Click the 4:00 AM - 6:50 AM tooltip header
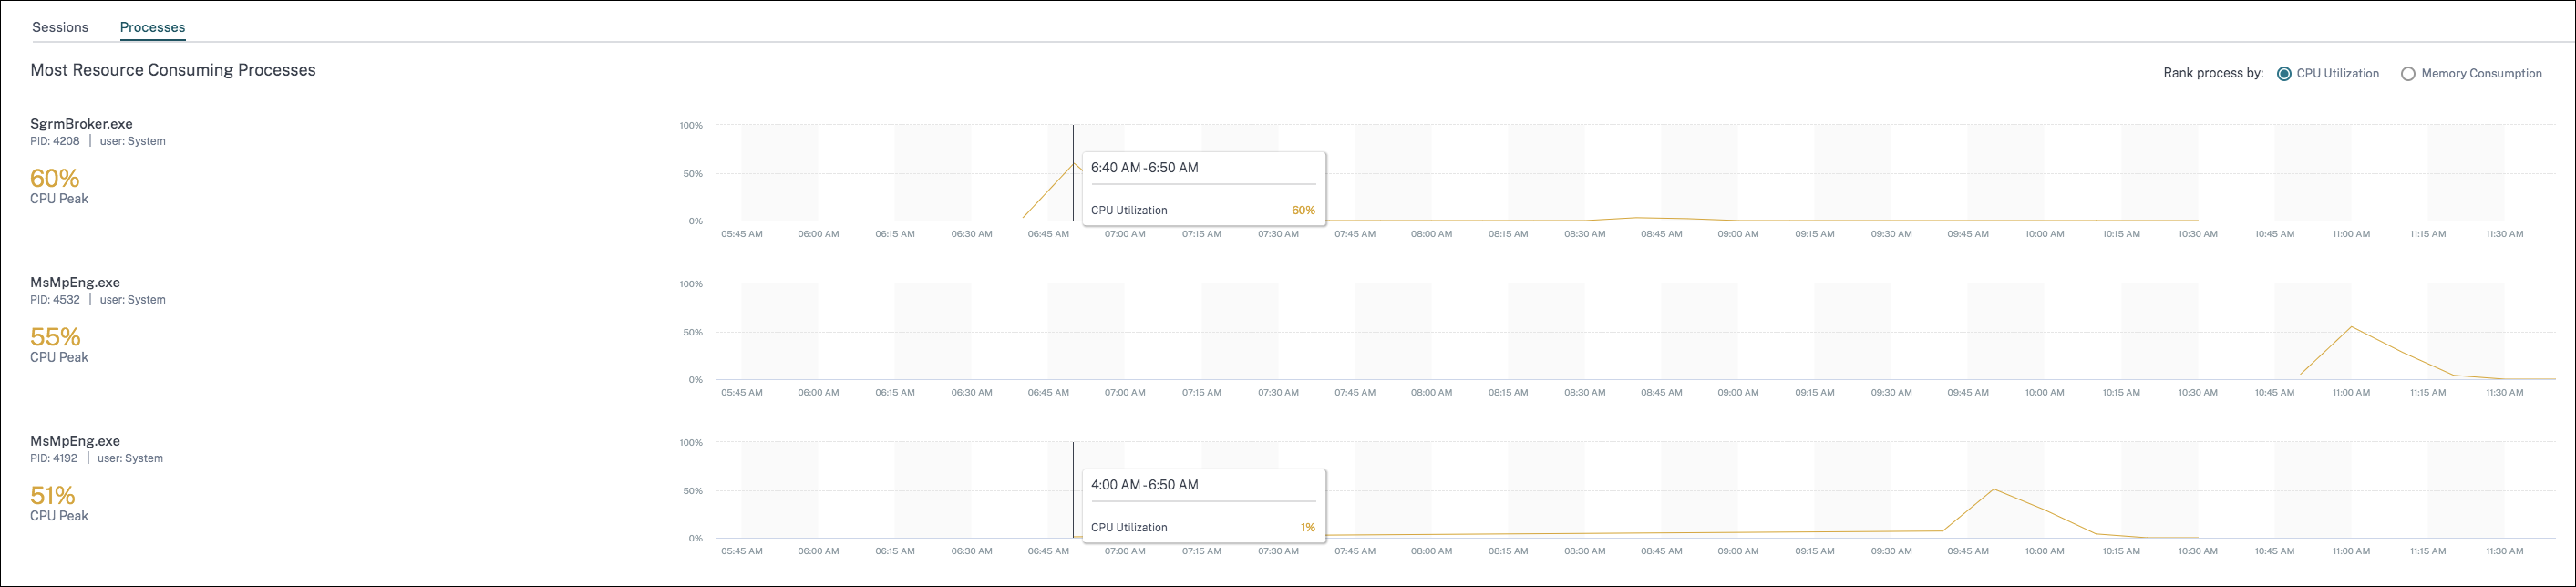This screenshot has width=2576, height=587. pos(1144,485)
